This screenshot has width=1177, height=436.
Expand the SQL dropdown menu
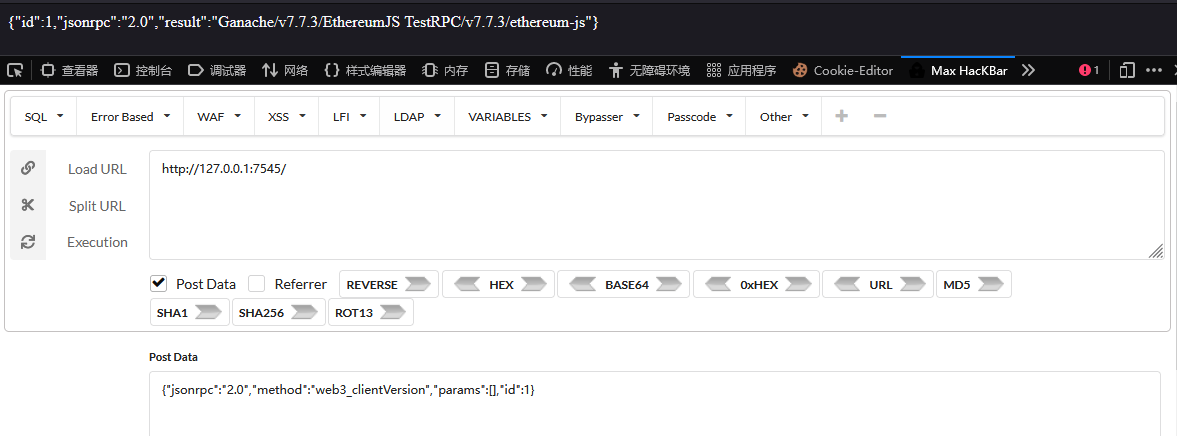coord(44,116)
